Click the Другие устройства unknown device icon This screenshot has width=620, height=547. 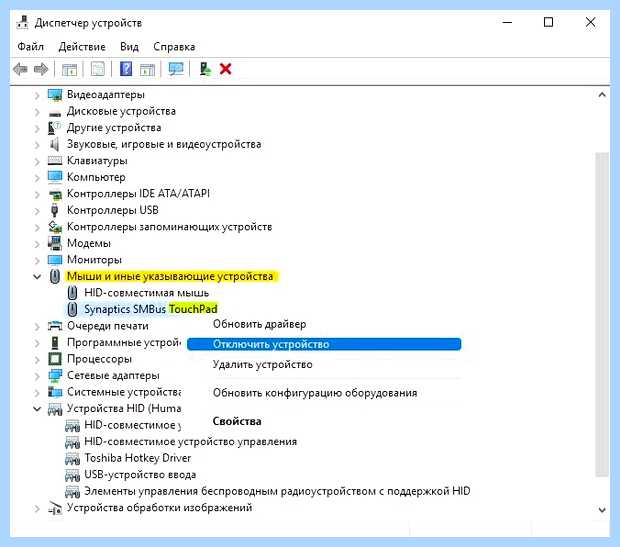[x=54, y=127]
